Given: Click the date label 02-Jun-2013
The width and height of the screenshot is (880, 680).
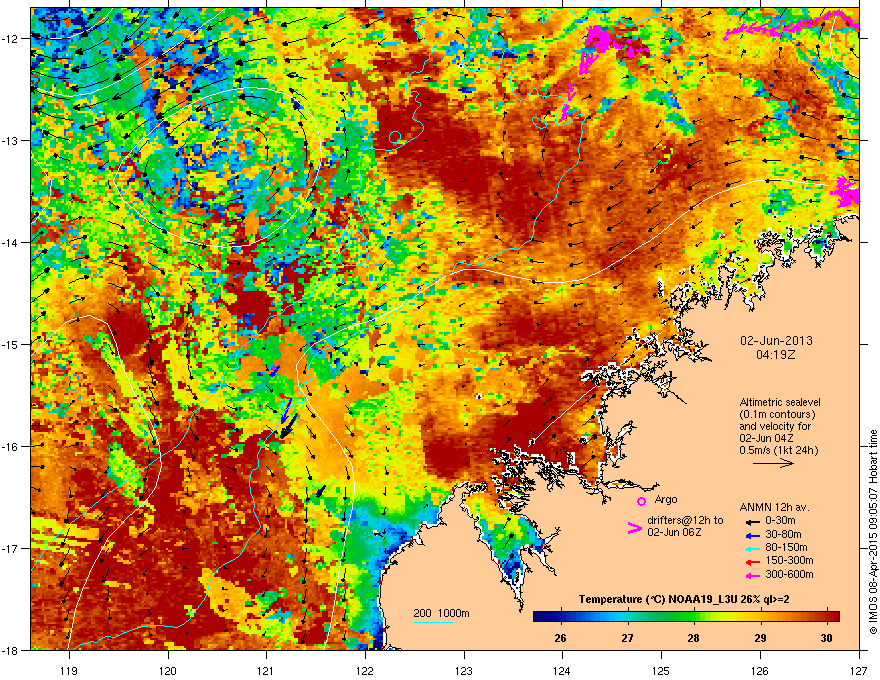Looking at the screenshot, I should pyautogui.click(x=776, y=341).
